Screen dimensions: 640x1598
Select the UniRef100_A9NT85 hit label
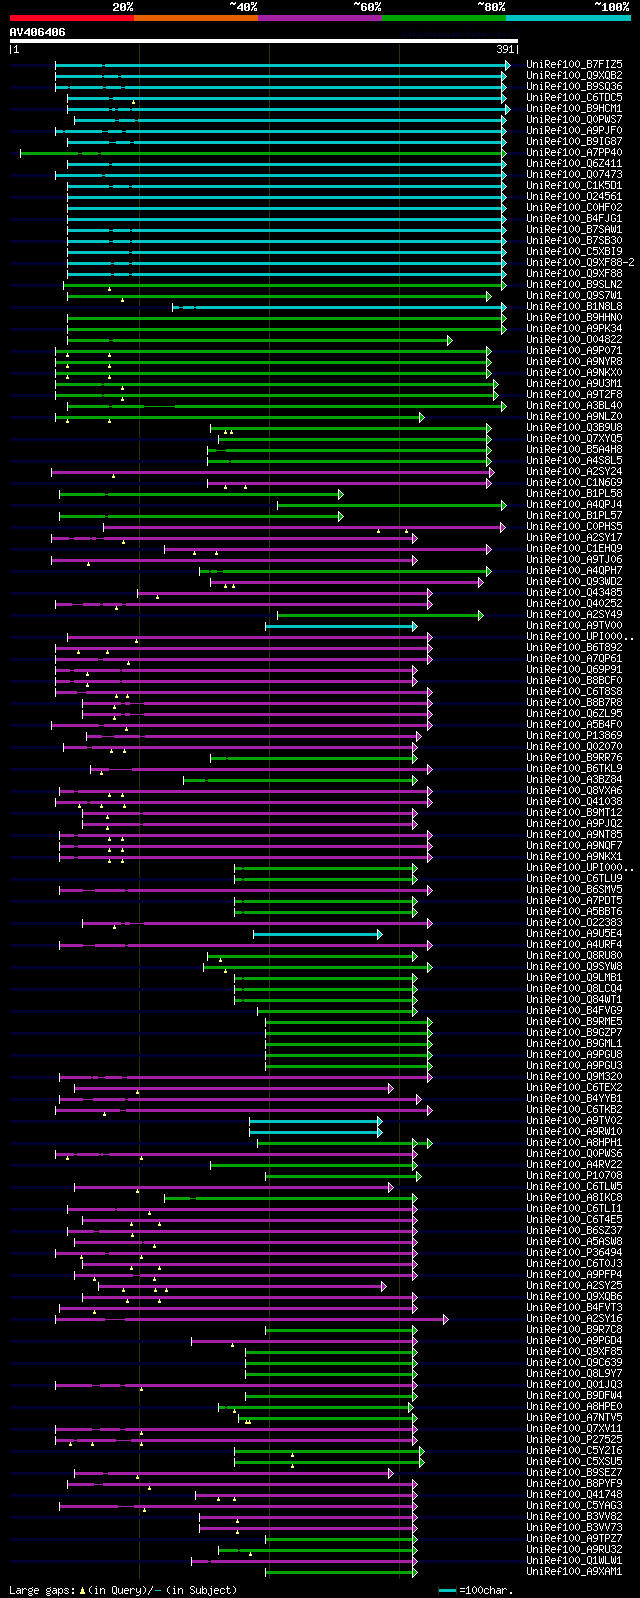pos(574,834)
